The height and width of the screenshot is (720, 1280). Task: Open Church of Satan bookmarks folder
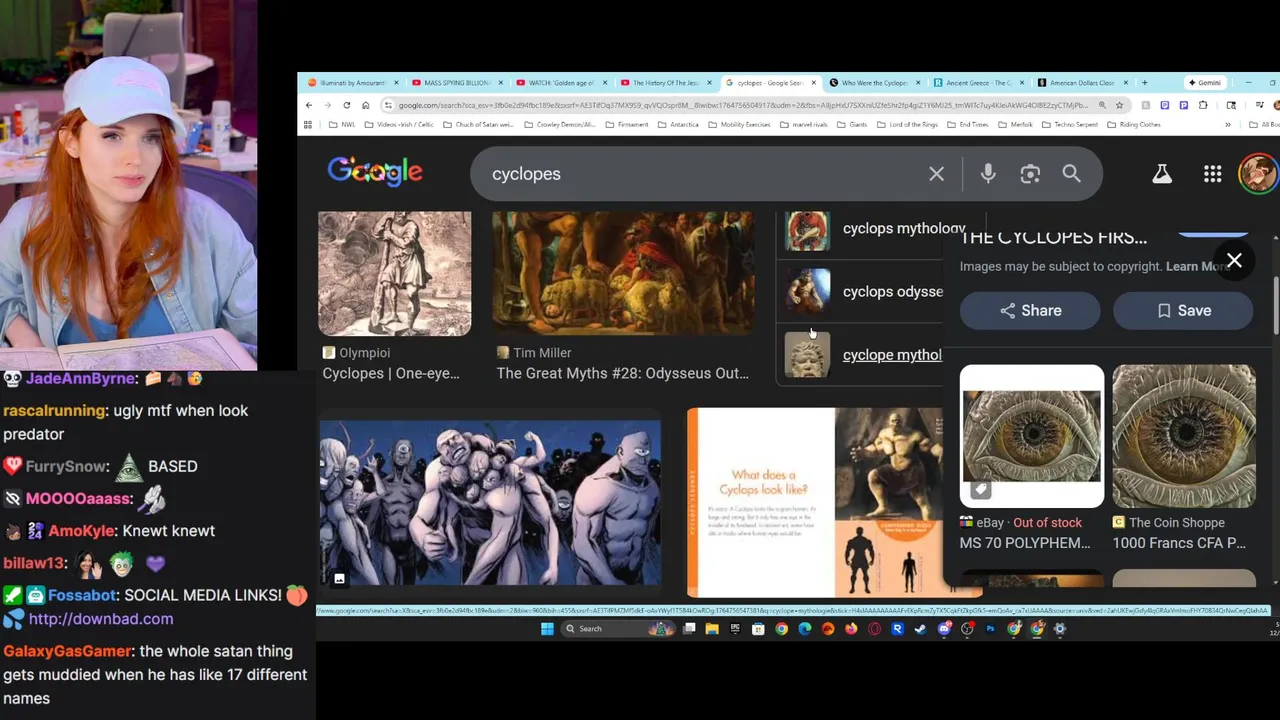point(478,125)
